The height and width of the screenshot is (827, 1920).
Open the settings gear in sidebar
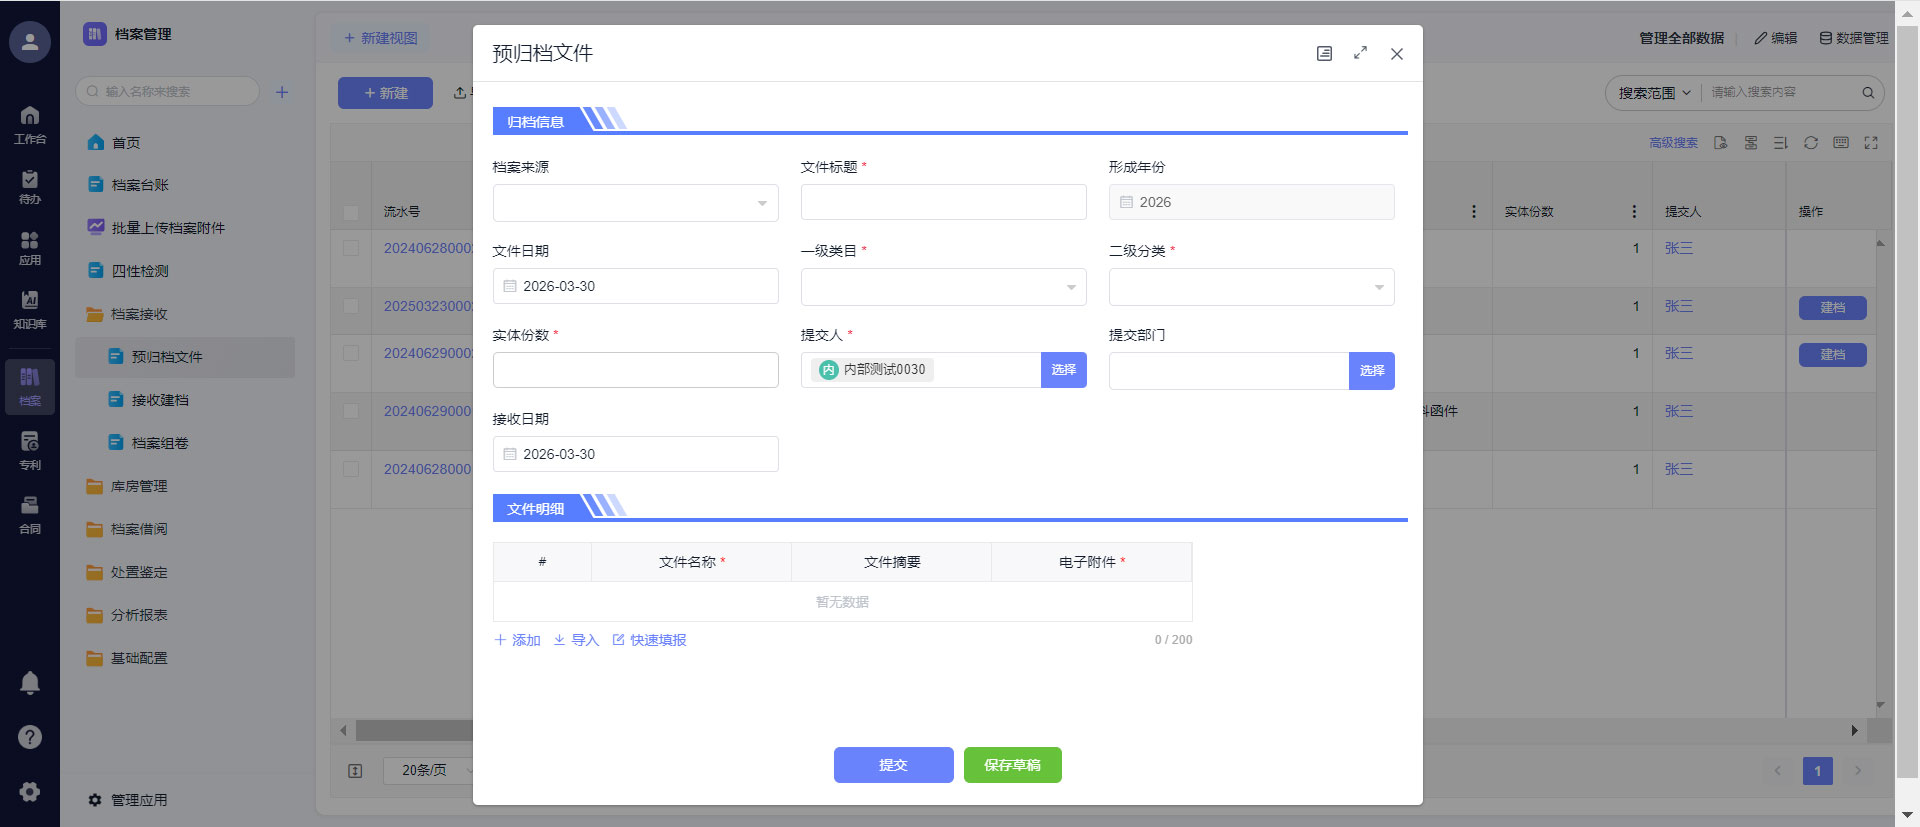click(30, 791)
